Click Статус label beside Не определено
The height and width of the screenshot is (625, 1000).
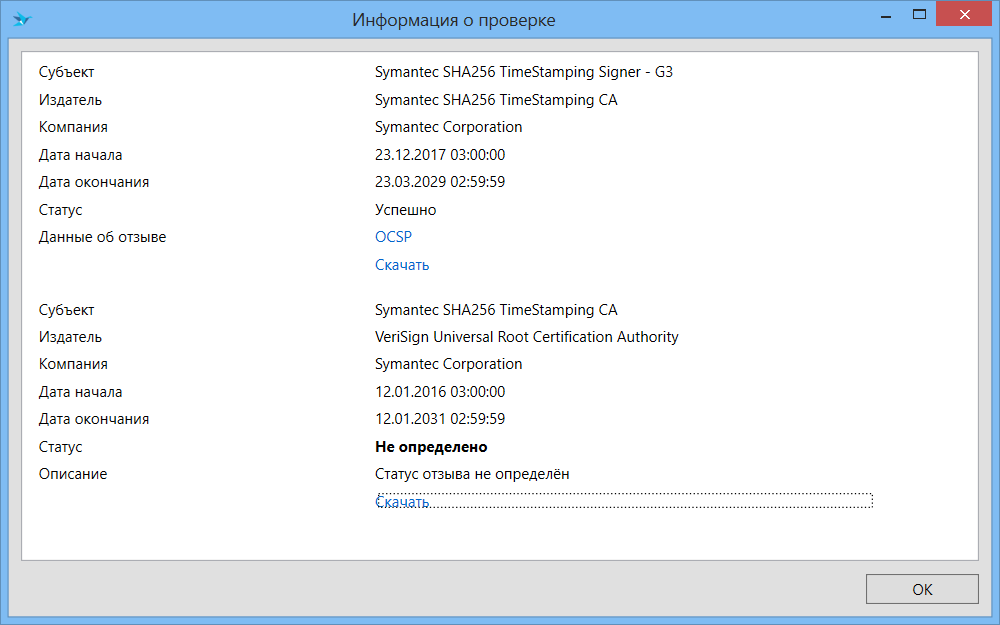click(61, 447)
